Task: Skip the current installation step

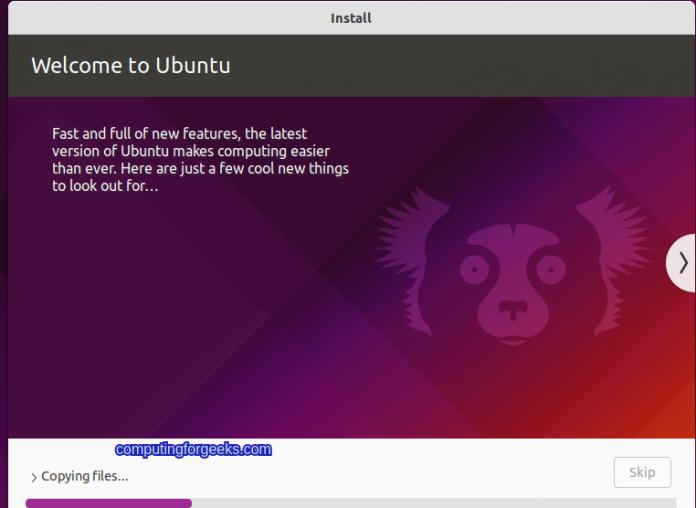Action: pyautogui.click(x=642, y=472)
